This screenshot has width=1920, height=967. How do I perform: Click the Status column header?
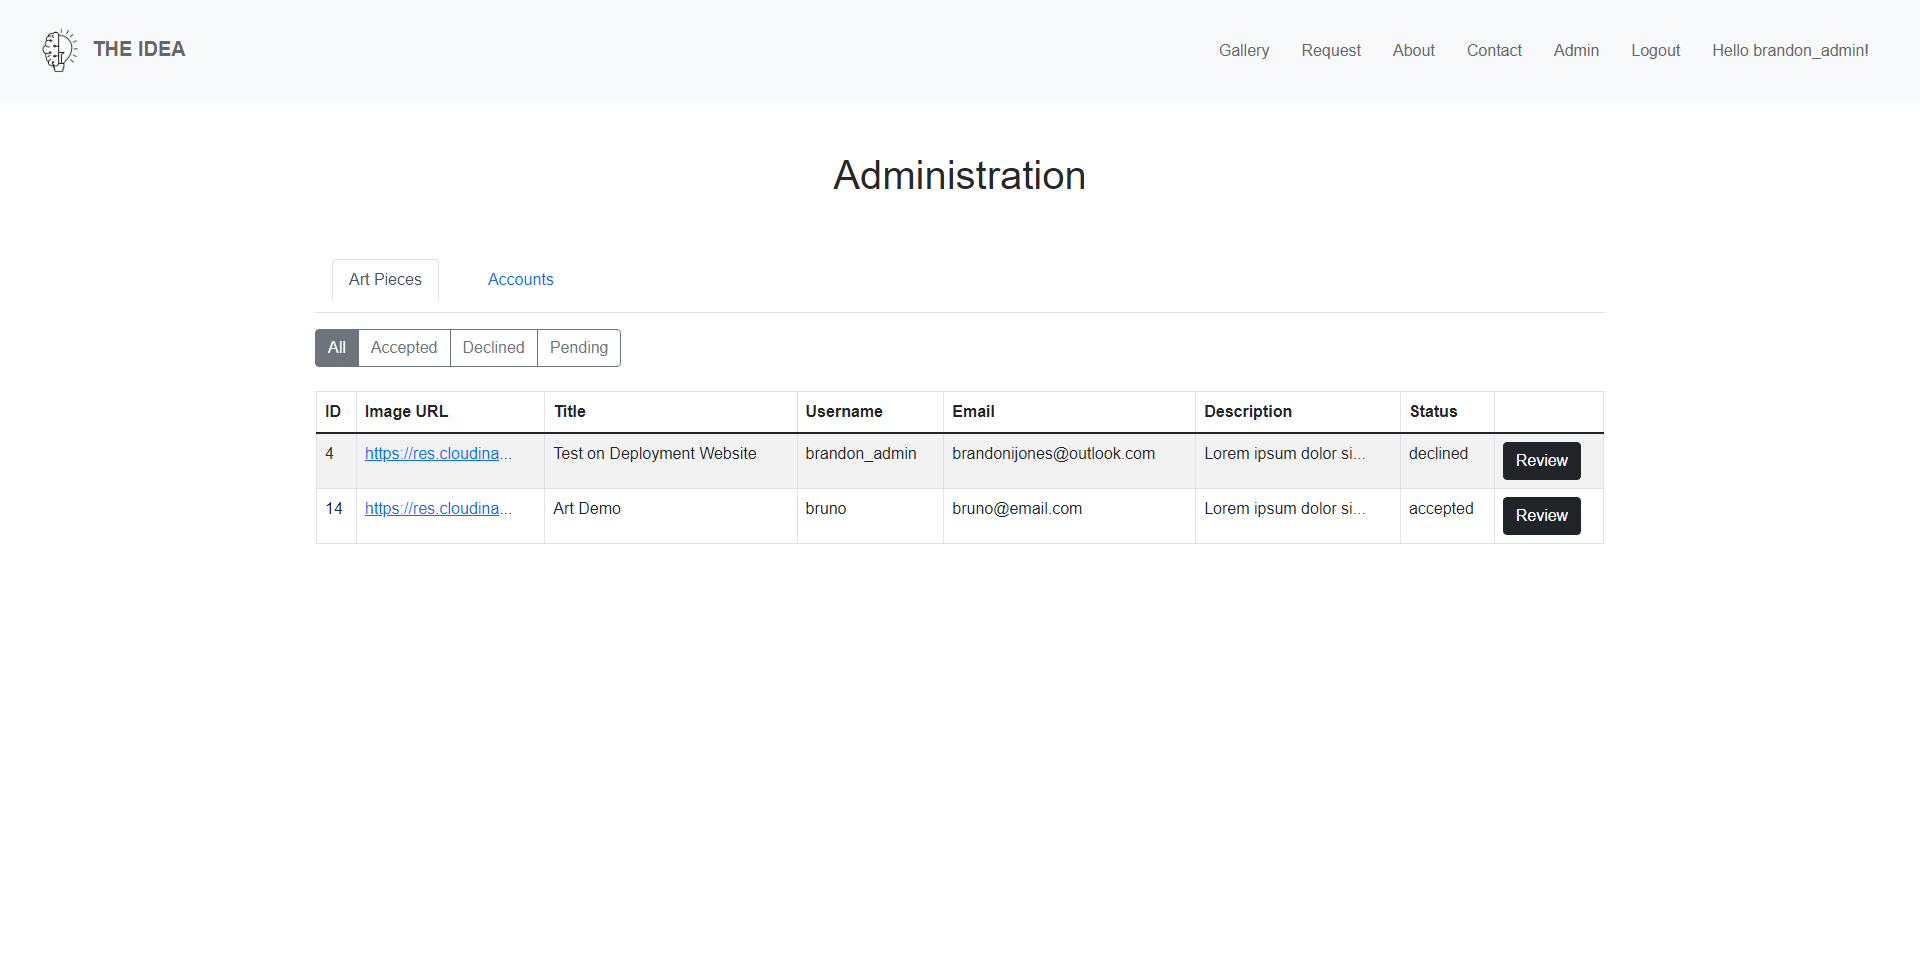(x=1432, y=411)
